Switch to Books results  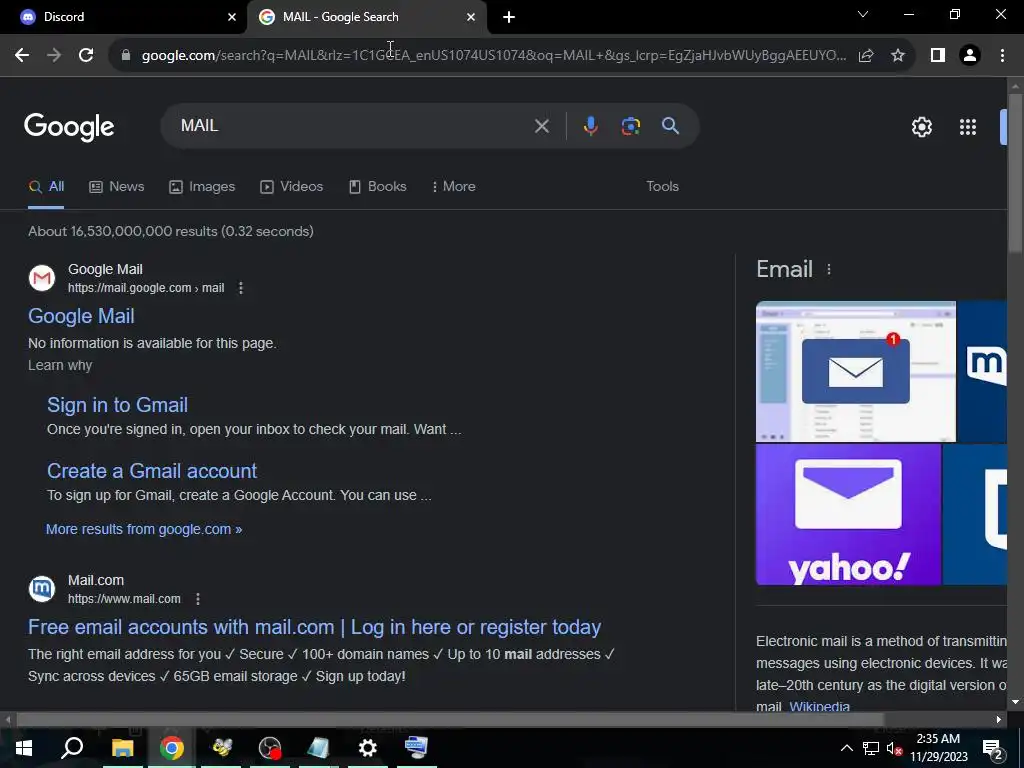(x=377, y=186)
